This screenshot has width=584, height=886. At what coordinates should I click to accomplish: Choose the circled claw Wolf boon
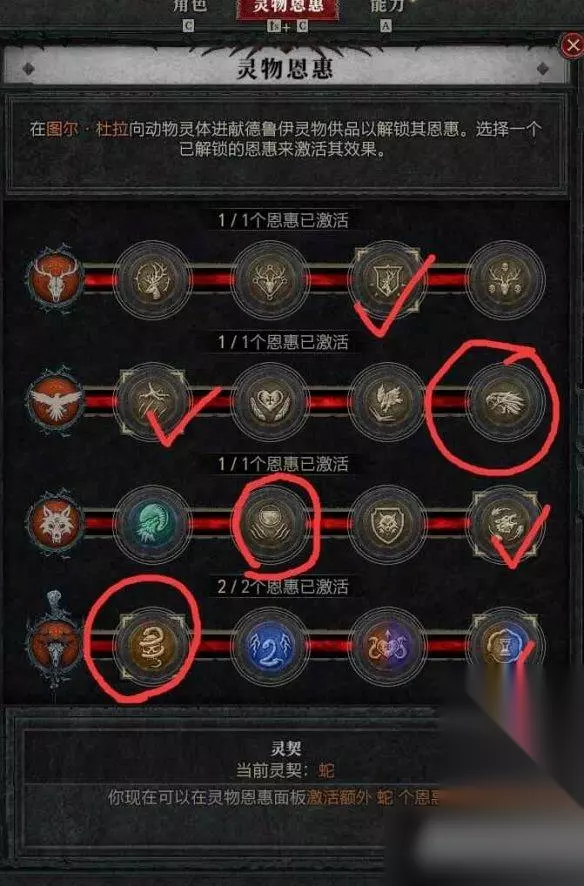coord(271,524)
